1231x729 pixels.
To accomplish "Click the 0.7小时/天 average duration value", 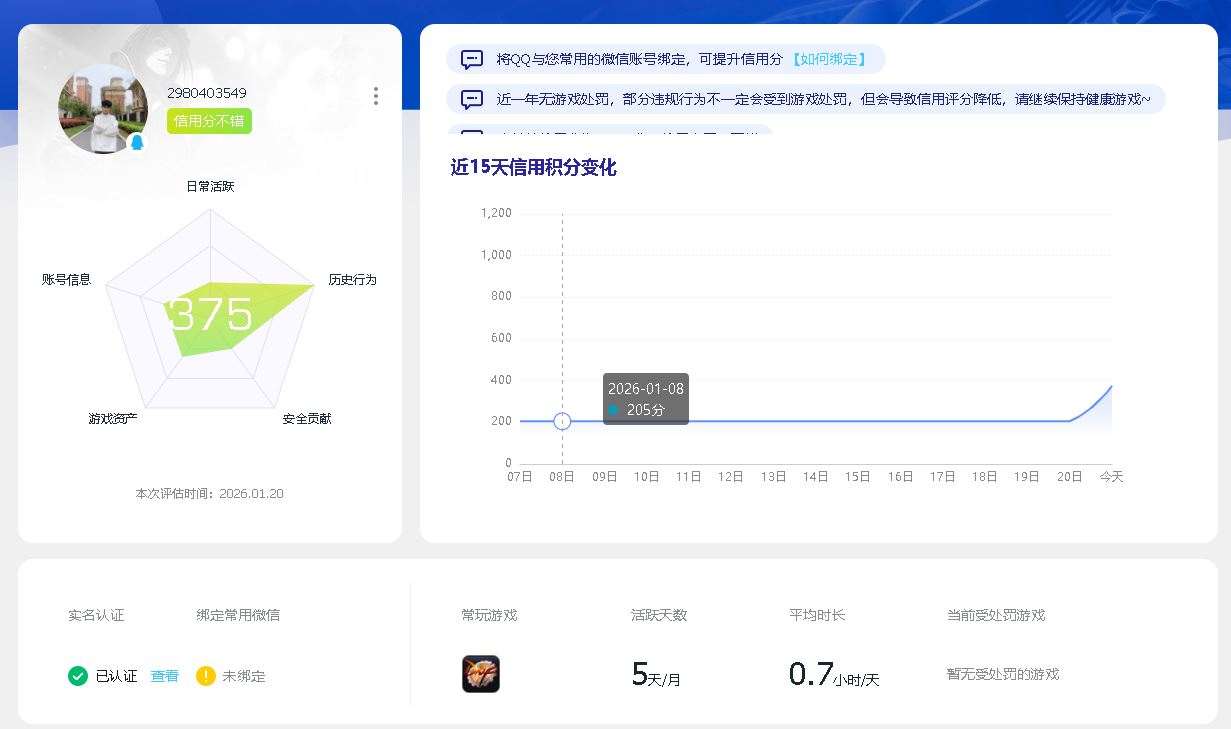I will pos(834,675).
